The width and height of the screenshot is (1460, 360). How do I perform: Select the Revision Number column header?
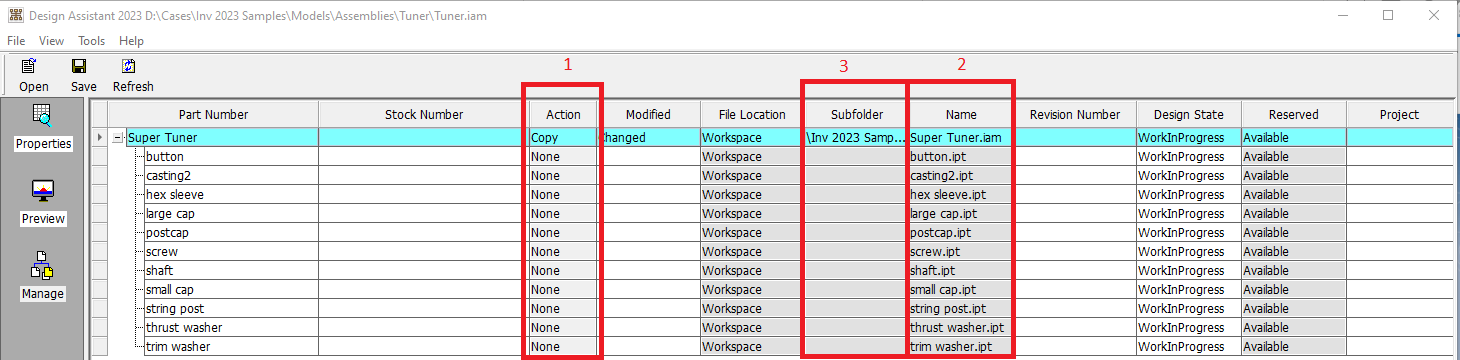[1076, 114]
